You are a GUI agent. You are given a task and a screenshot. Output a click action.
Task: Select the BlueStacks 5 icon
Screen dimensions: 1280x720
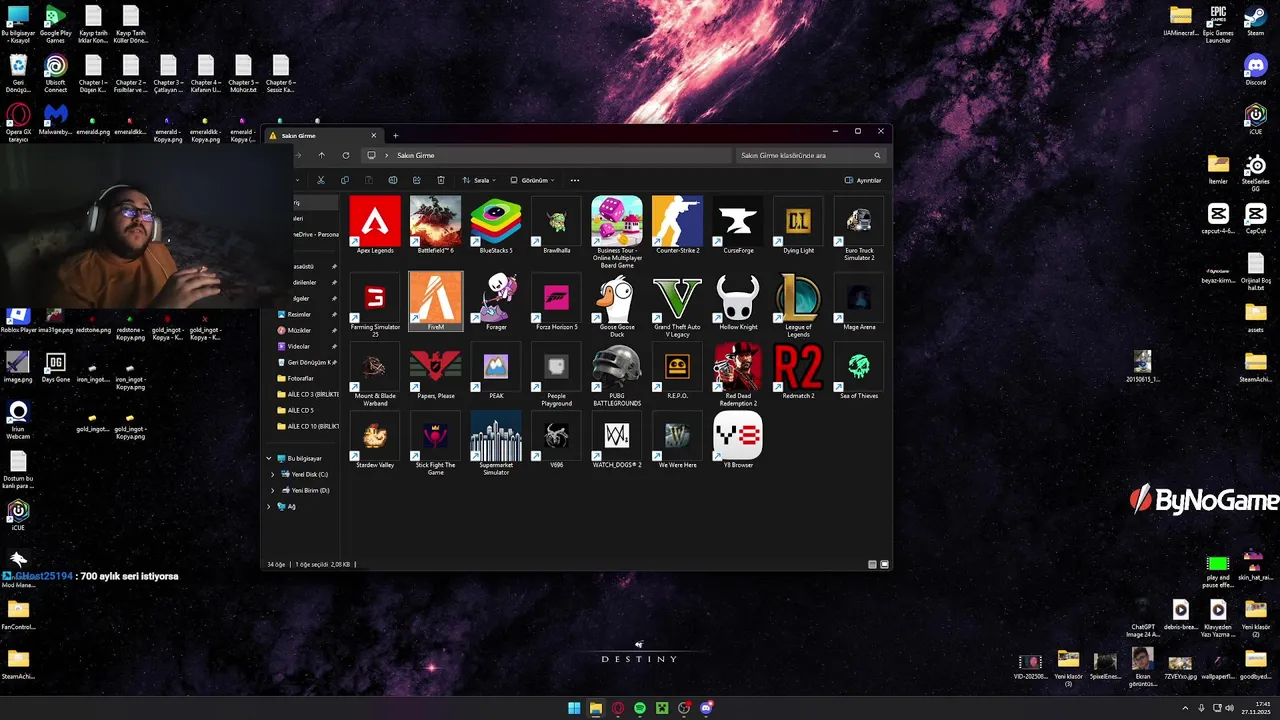pyautogui.click(x=496, y=226)
